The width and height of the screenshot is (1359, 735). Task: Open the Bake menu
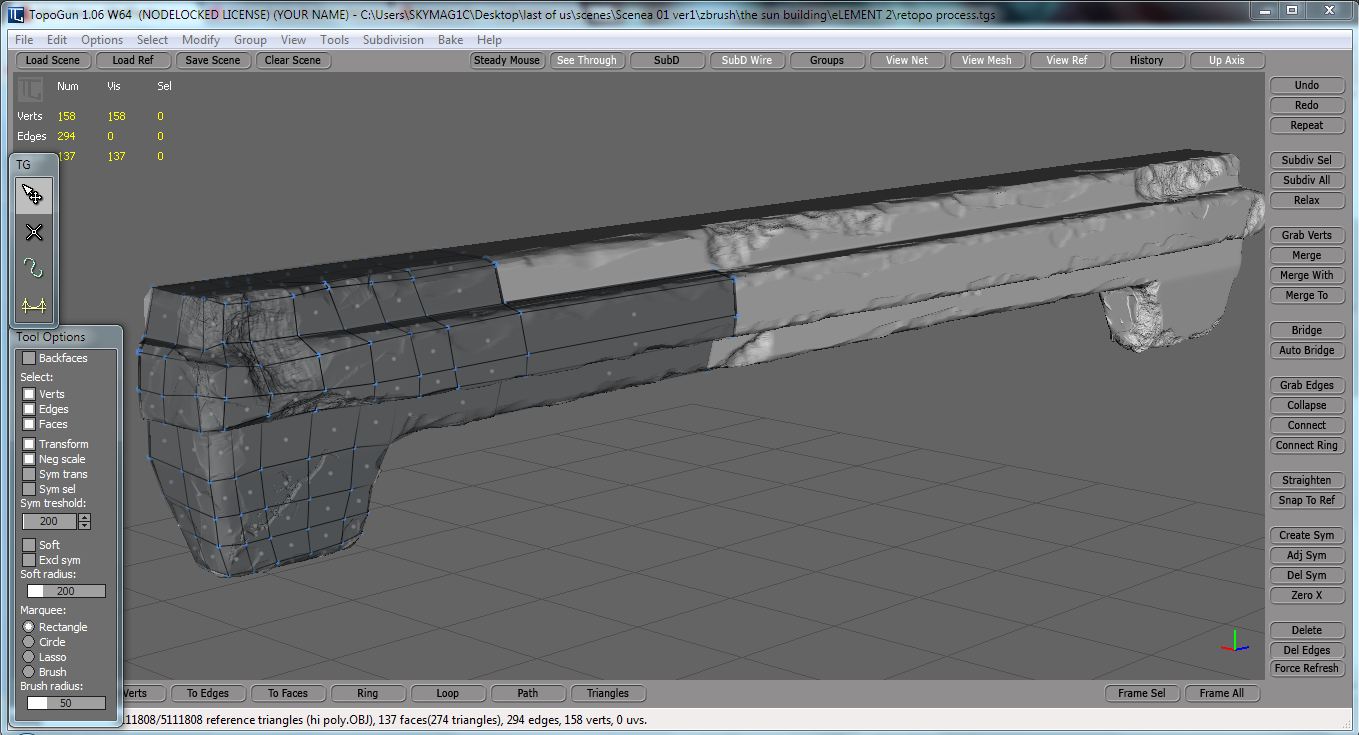(450, 40)
